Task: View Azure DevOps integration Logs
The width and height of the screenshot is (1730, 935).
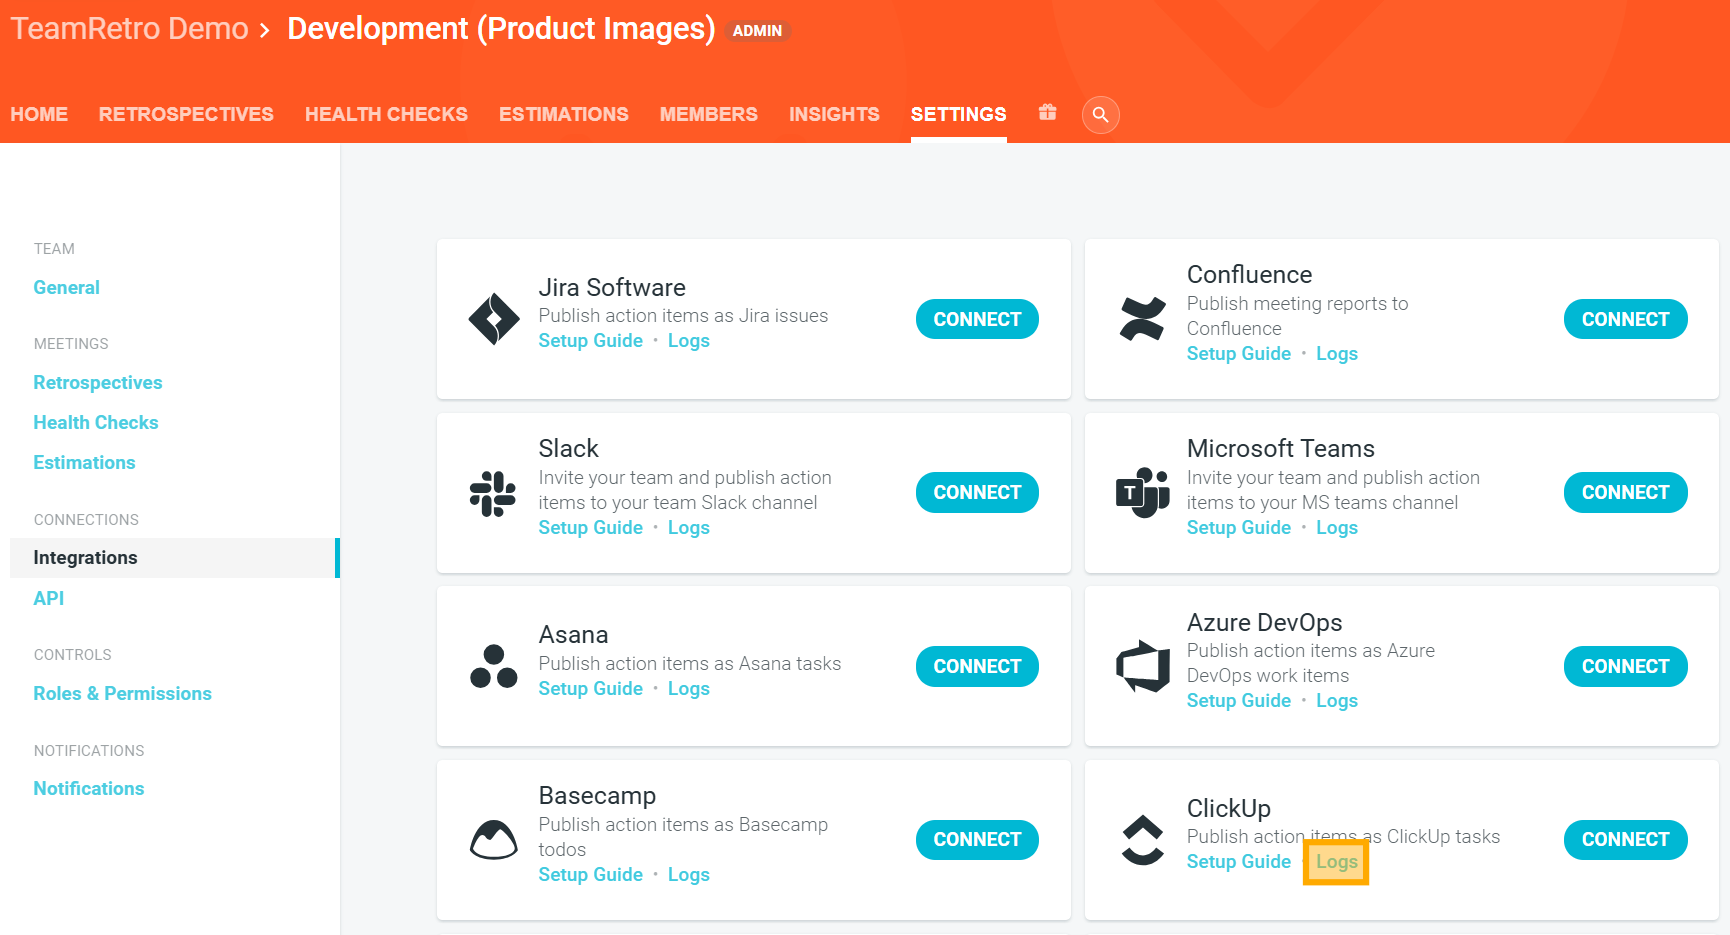Action: pyautogui.click(x=1337, y=701)
